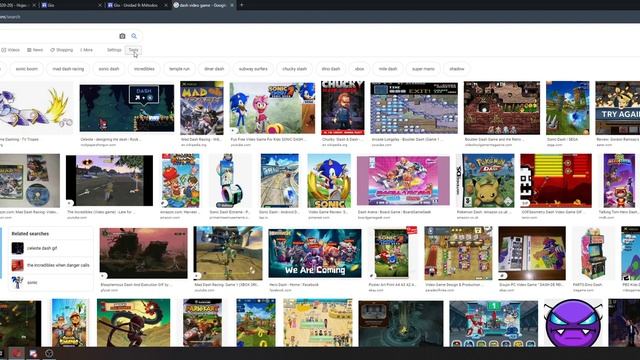Viewport: 640px width, 360px height.
Task: Filter by 'temple run' chip
Action: [x=180, y=69]
